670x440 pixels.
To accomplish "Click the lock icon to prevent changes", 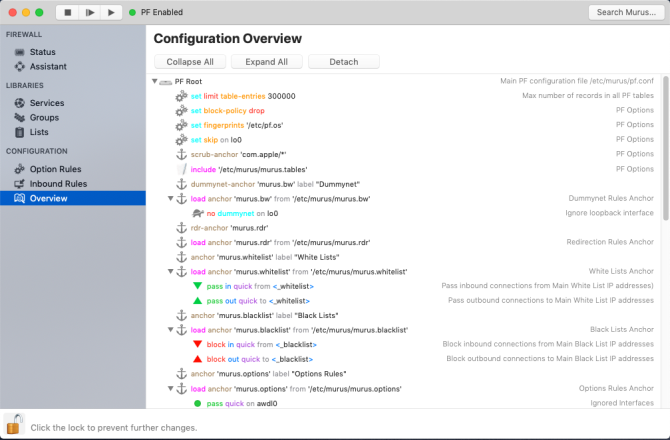I will pos(14,424).
